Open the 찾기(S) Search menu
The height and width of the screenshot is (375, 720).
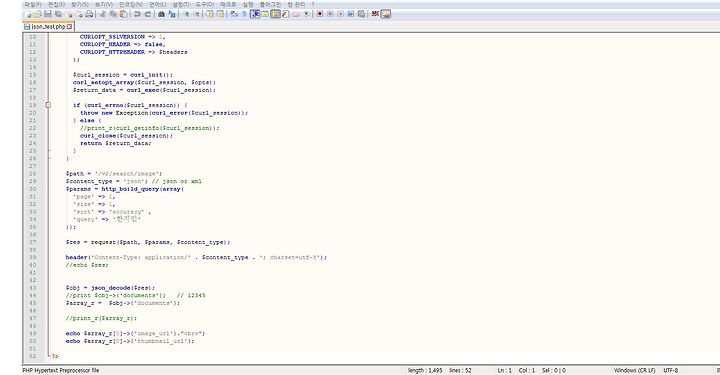79,4
